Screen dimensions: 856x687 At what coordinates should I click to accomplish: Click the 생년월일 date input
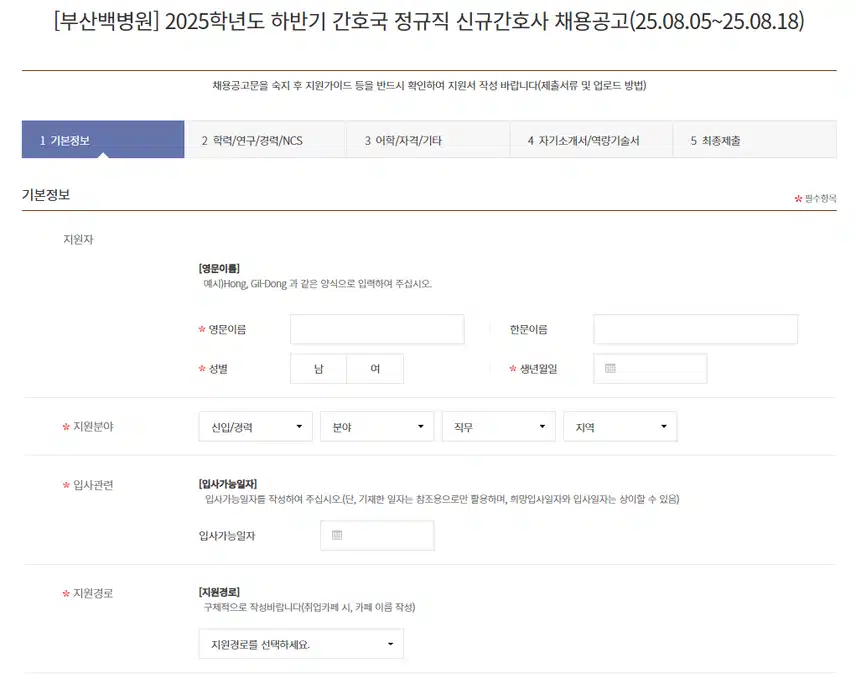[x=650, y=369]
